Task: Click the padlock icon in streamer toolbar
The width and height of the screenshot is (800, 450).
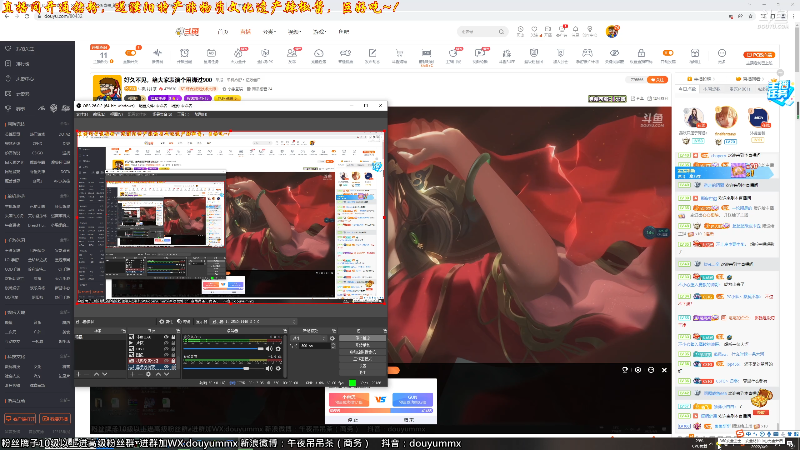Action: click(641, 53)
